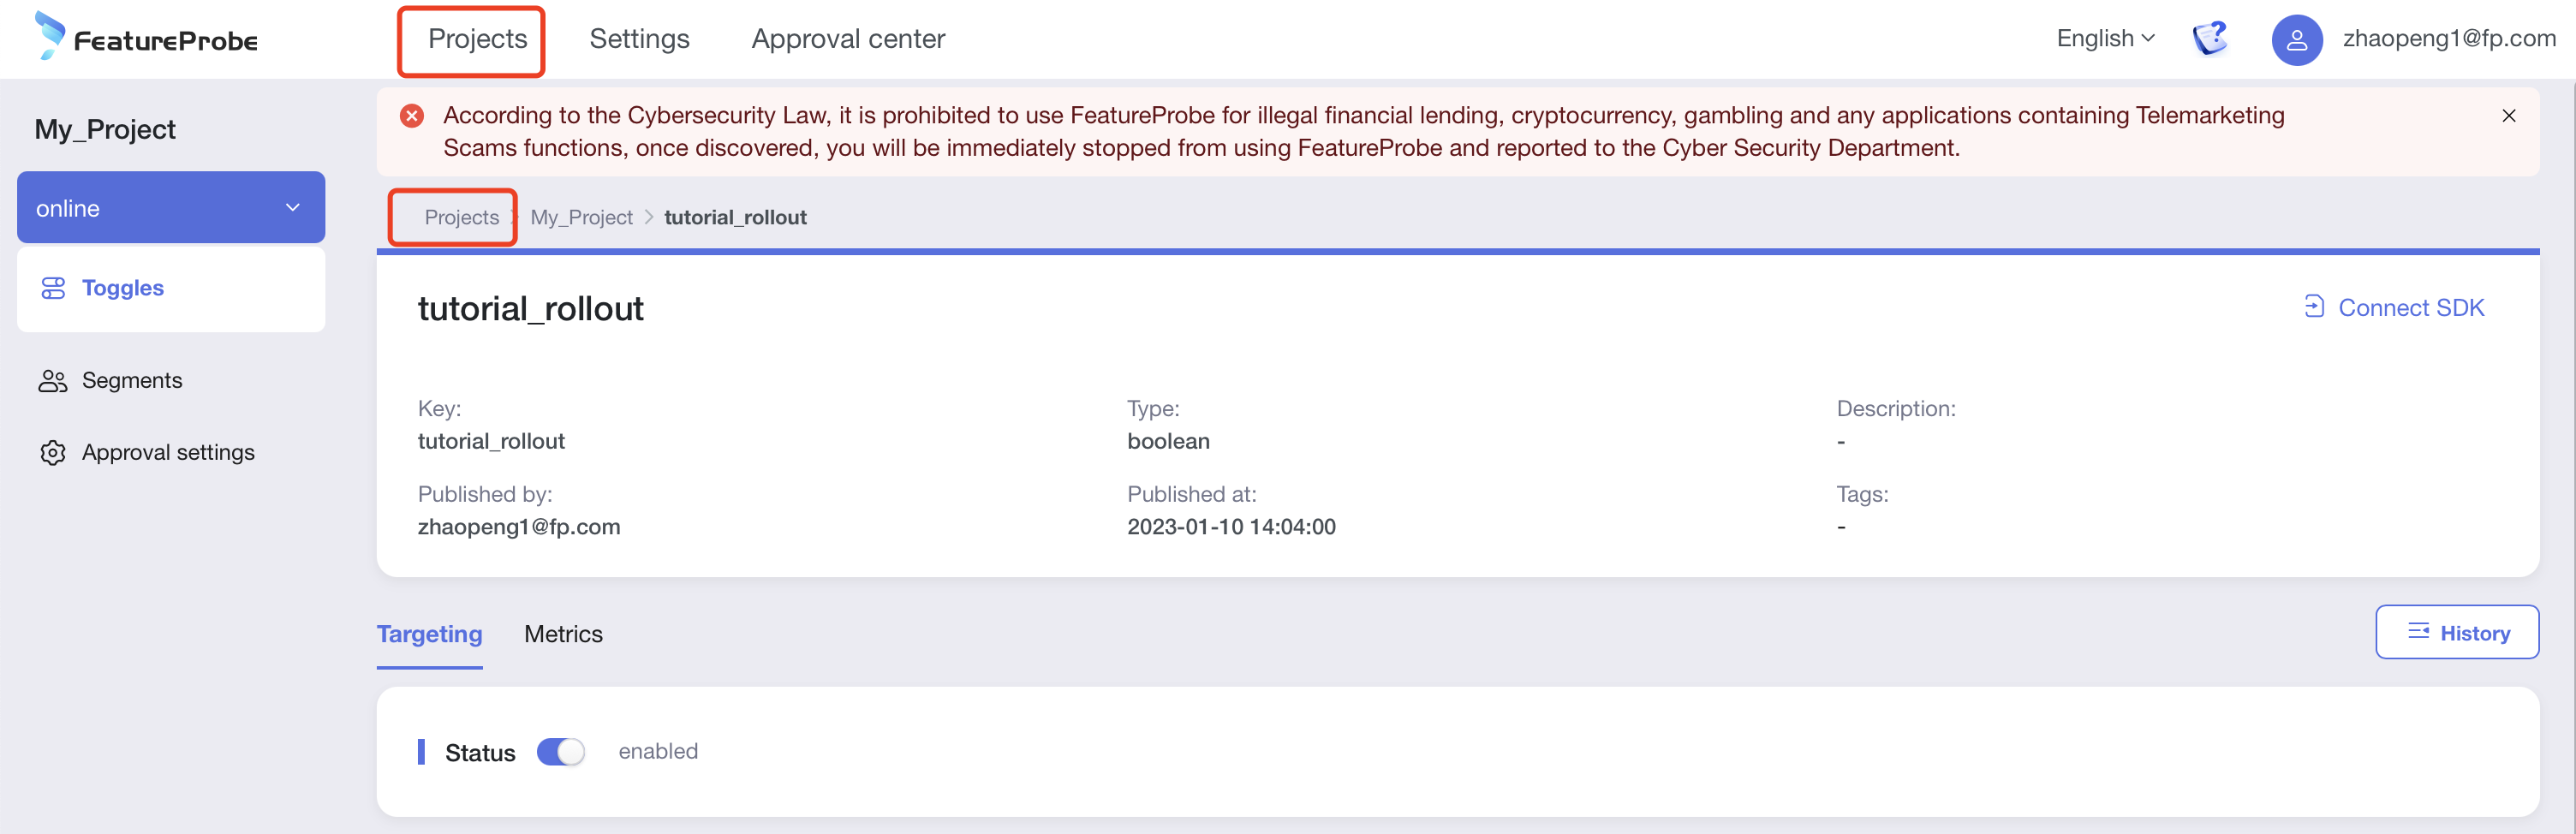The image size is (2576, 834).
Task: Click the user avatar icon
Action: [2296, 40]
